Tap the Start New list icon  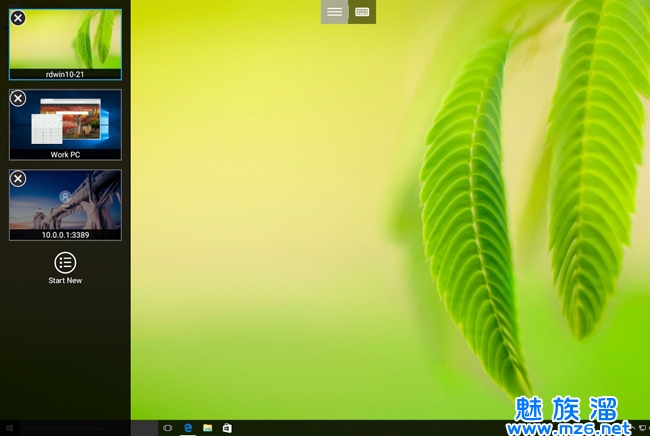(65, 262)
